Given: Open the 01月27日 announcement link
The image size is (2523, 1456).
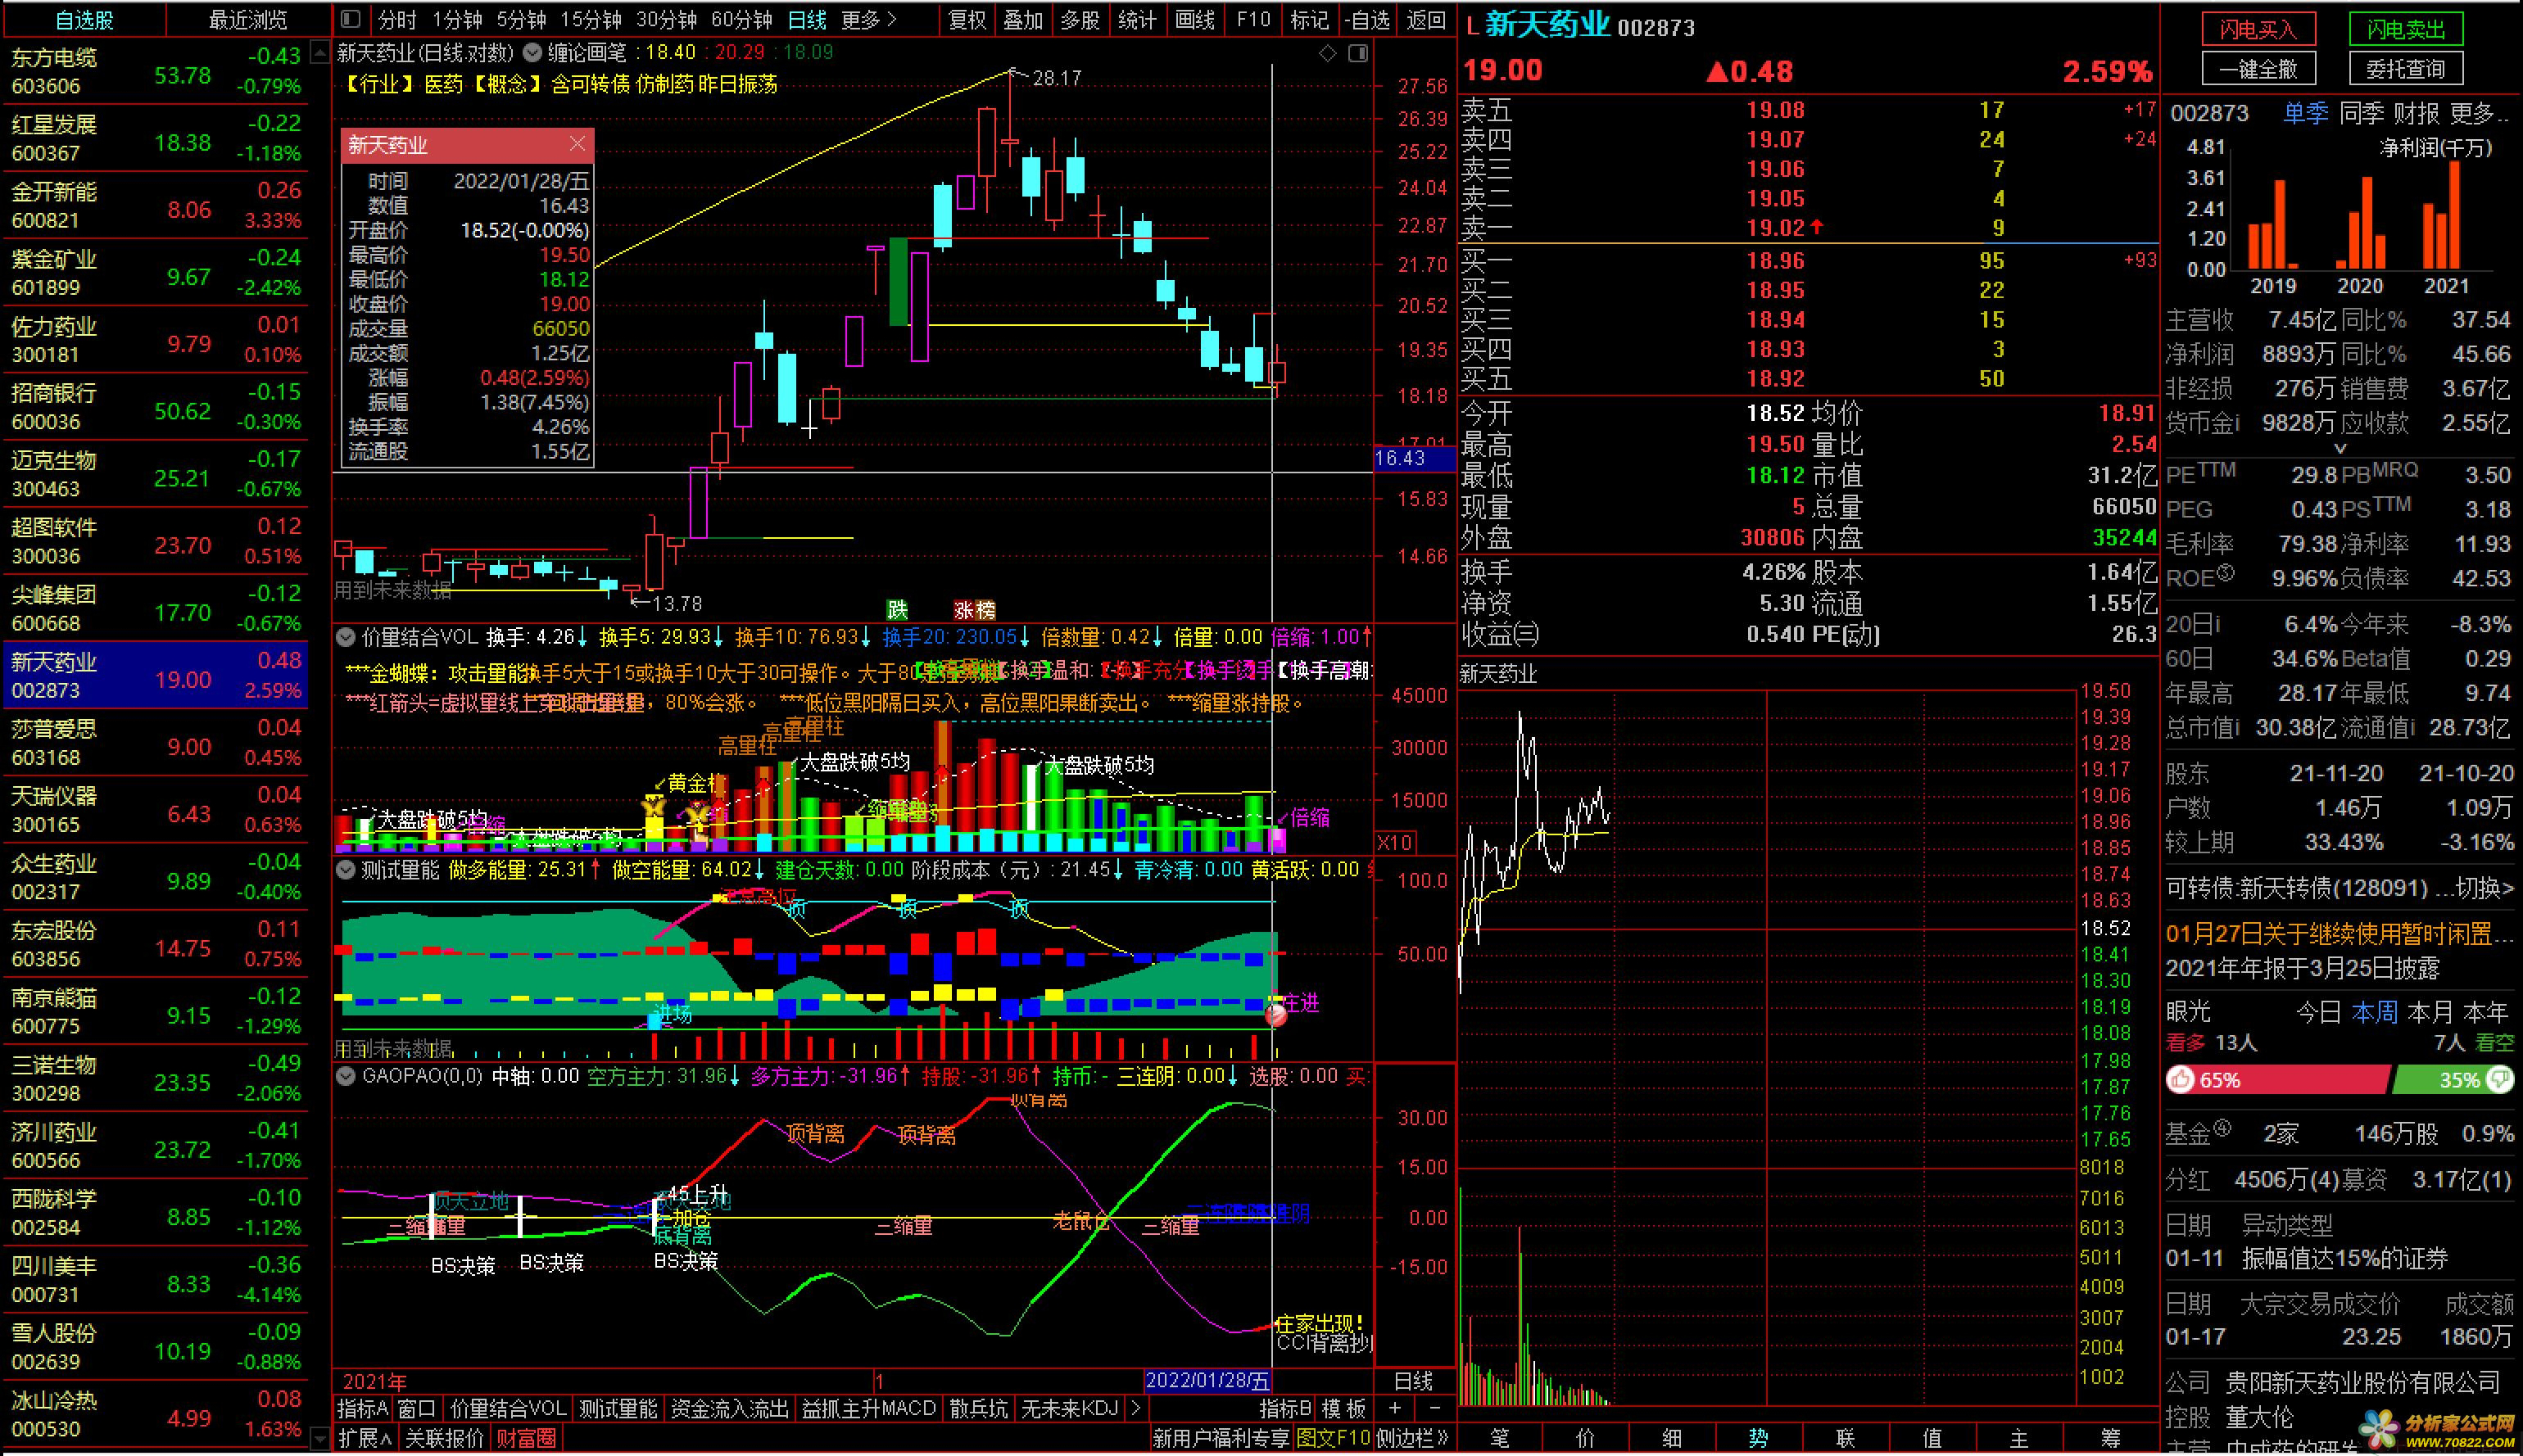Looking at the screenshot, I should (x=2339, y=934).
